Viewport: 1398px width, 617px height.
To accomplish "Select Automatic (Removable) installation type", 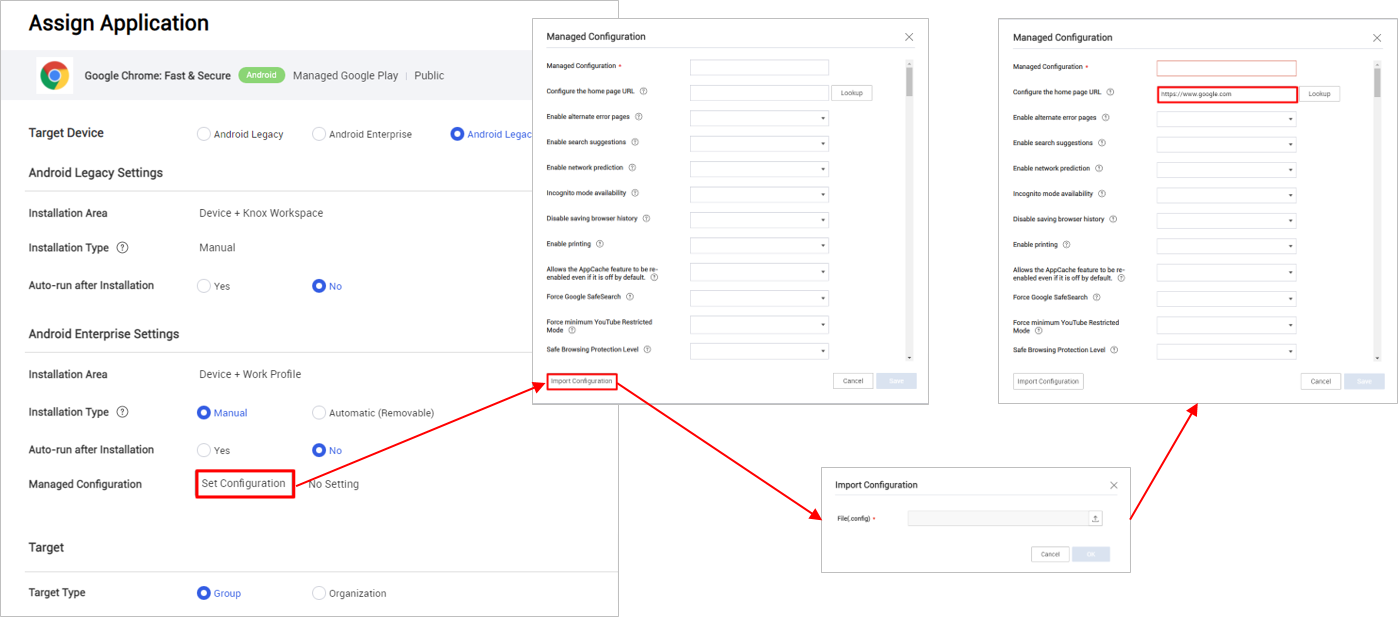I will click(x=318, y=412).
